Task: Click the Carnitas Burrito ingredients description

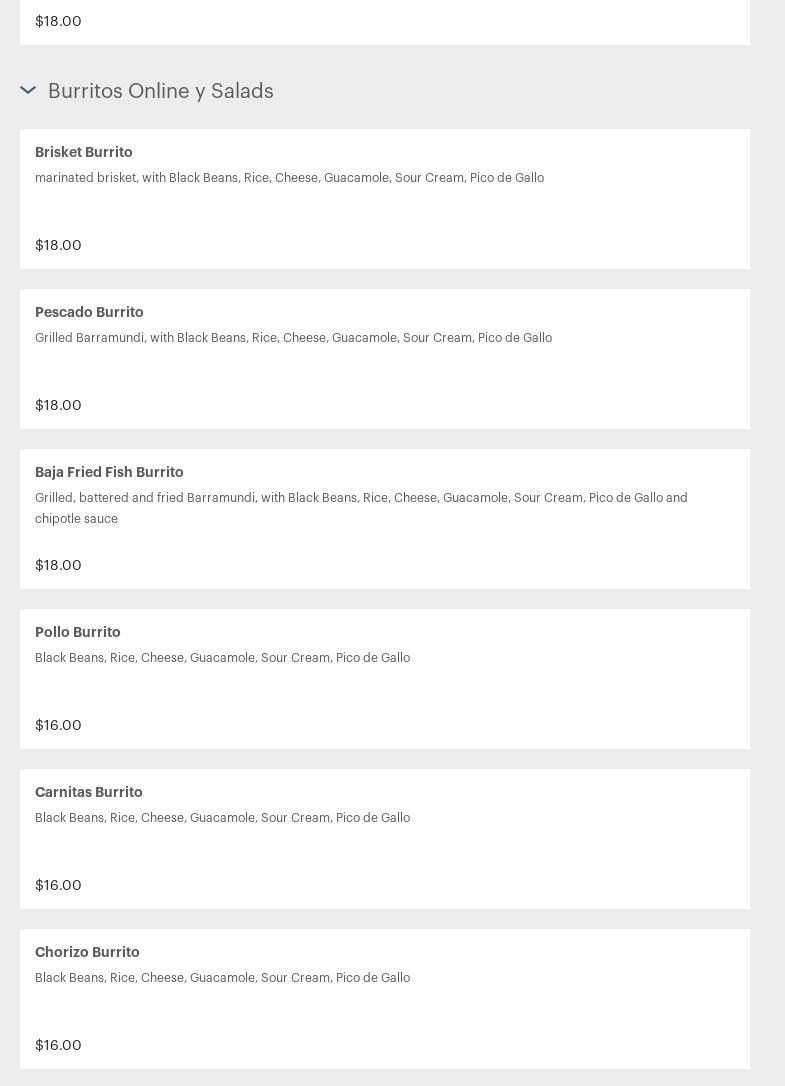Action: (222, 817)
